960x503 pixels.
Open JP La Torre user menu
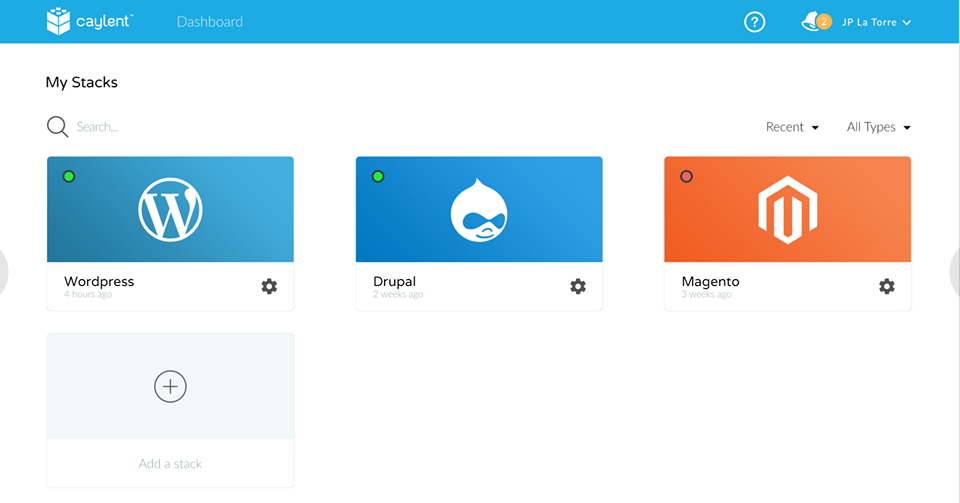[876, 22]
